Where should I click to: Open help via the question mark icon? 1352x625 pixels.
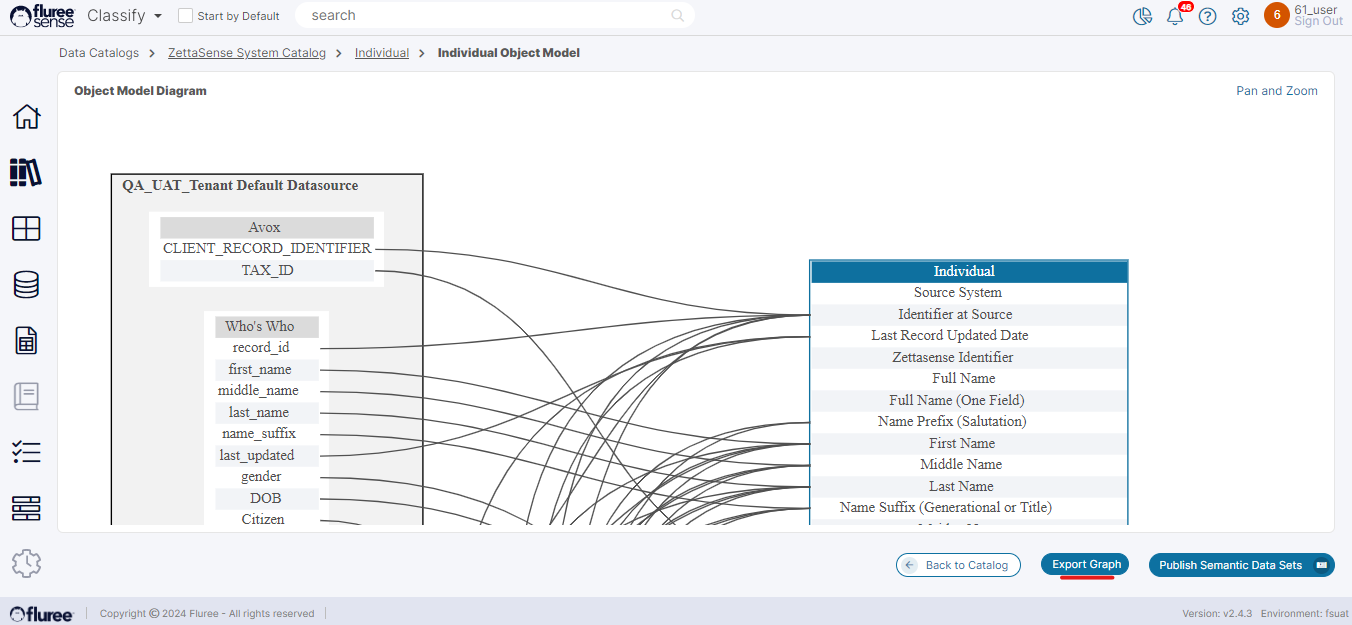[x=1208, y=16]
